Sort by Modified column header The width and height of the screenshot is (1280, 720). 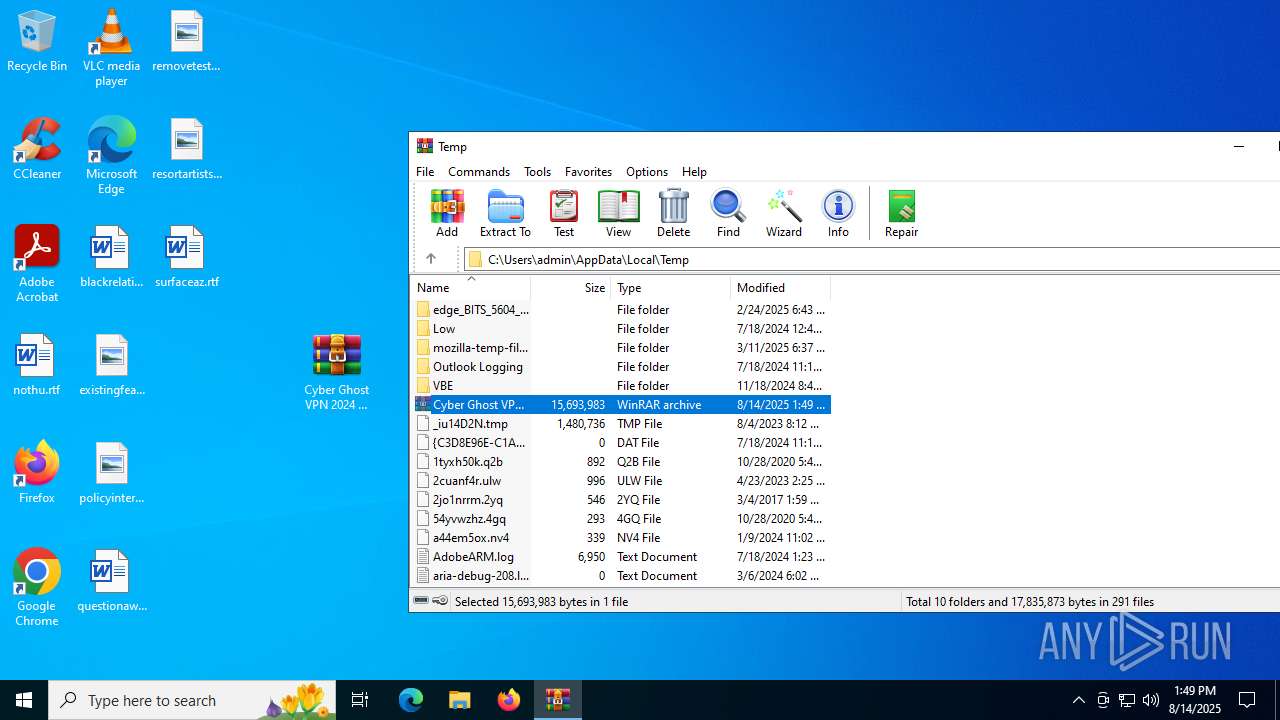click(x=781, y=287)
